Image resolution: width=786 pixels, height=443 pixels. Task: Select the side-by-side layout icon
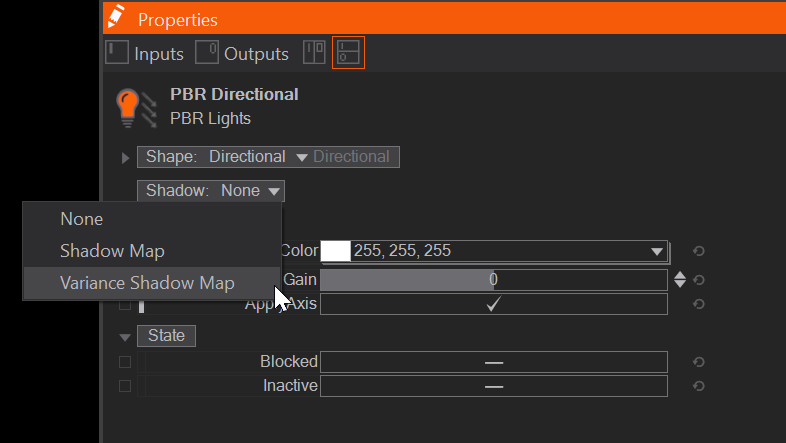pyautogui.click(x=315, y=53)
